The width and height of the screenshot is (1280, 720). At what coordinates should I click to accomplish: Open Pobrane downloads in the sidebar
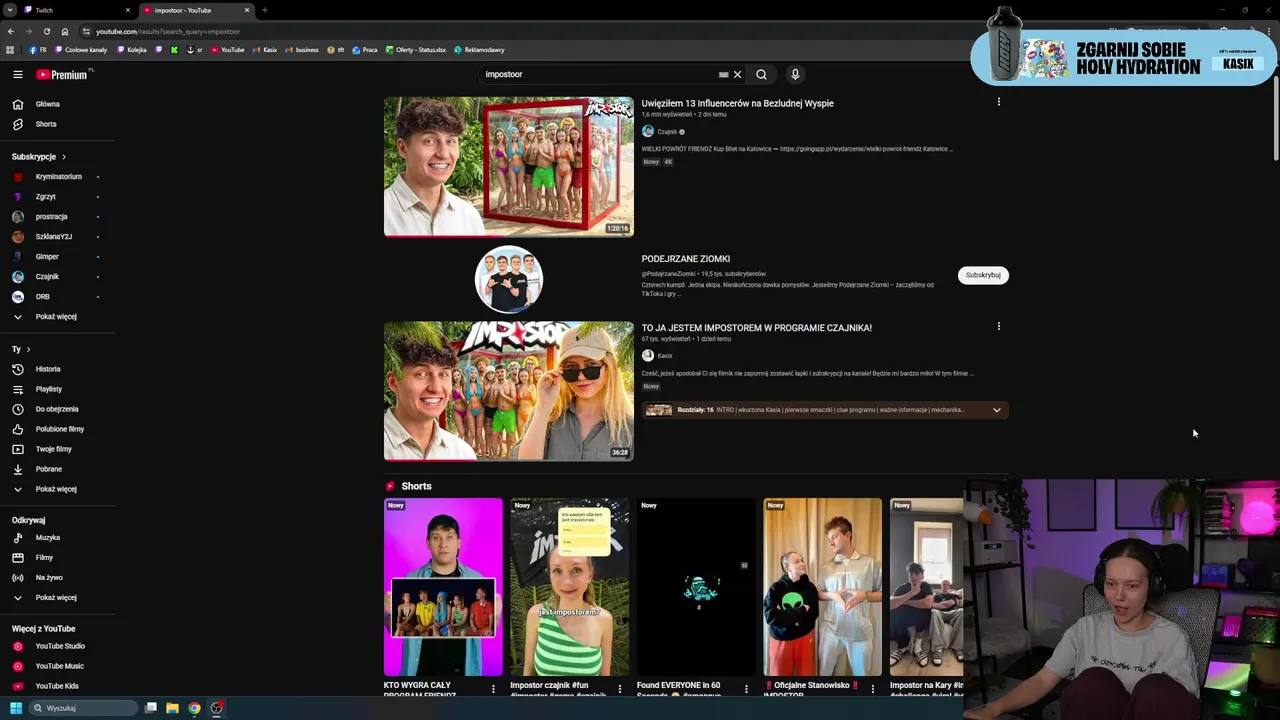pyautogui.click(x=48, y=469)
